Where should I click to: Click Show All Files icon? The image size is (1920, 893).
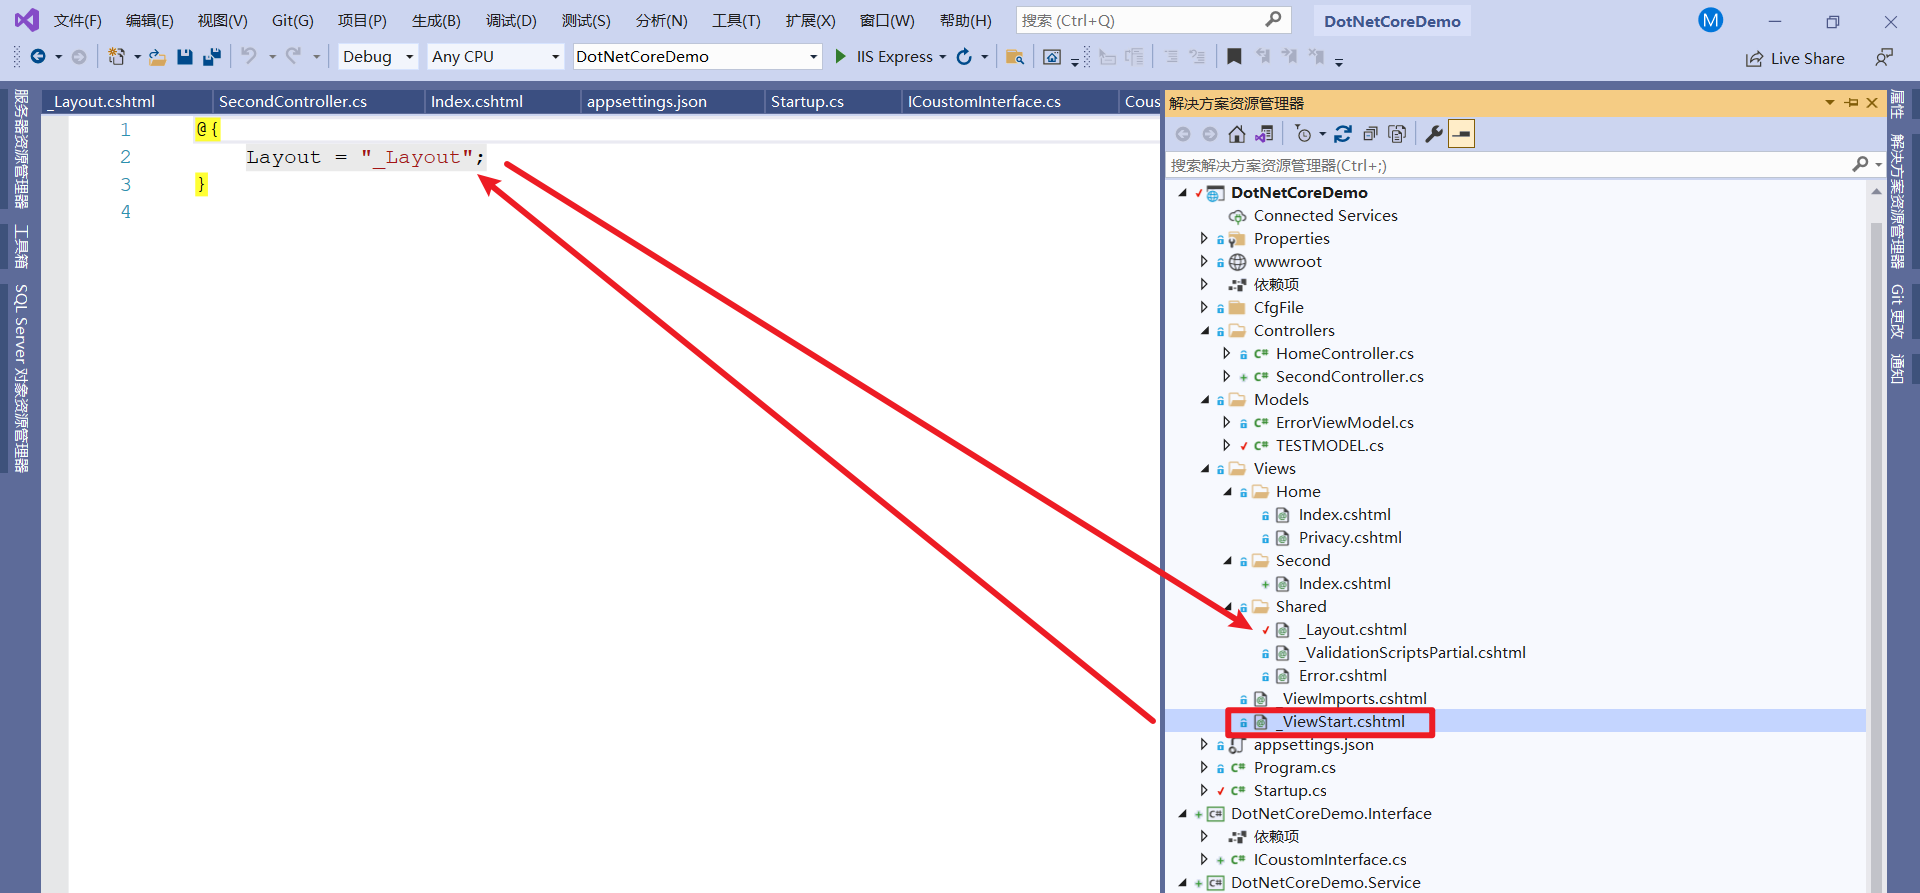(1397, 134)
